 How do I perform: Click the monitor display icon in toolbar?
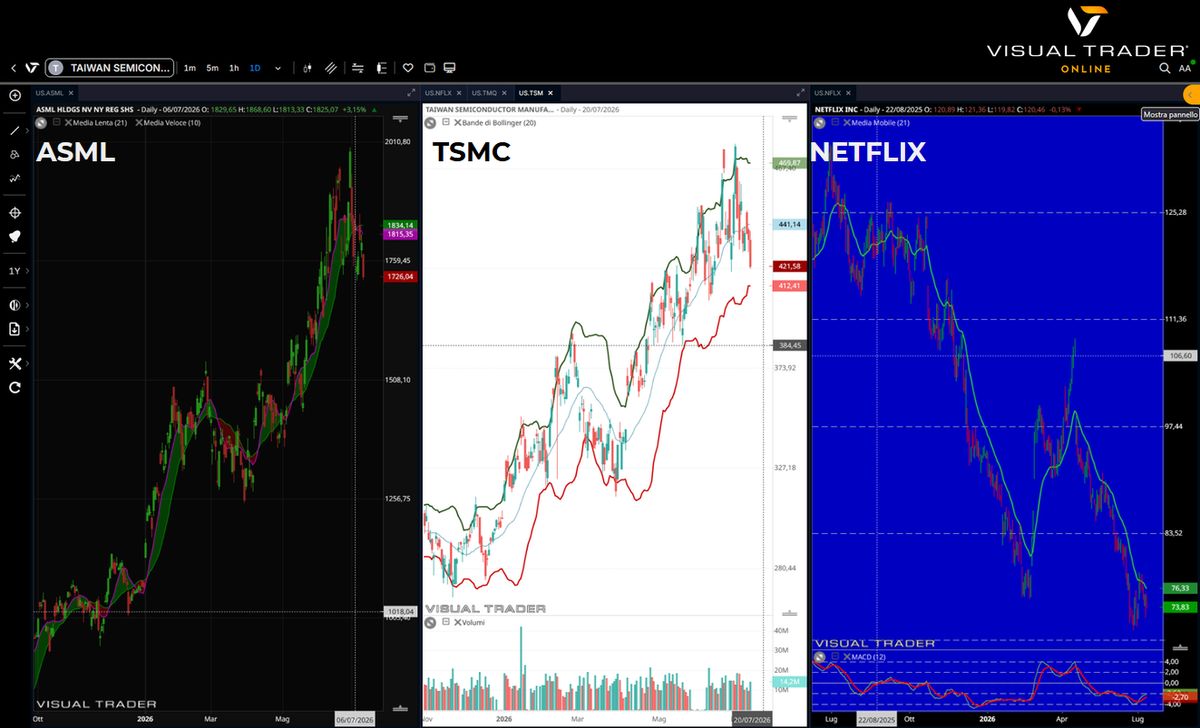[449, 68]
